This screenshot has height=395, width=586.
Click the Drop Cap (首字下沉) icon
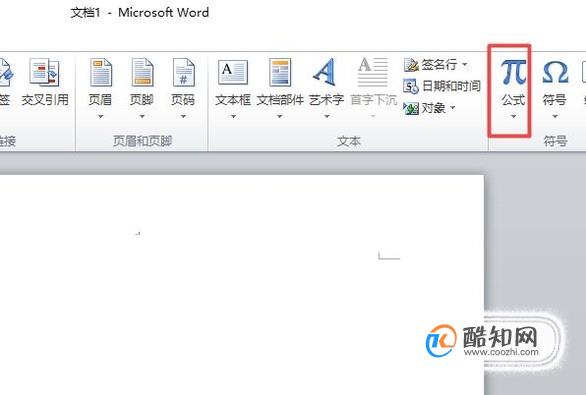tap(373, 72)
